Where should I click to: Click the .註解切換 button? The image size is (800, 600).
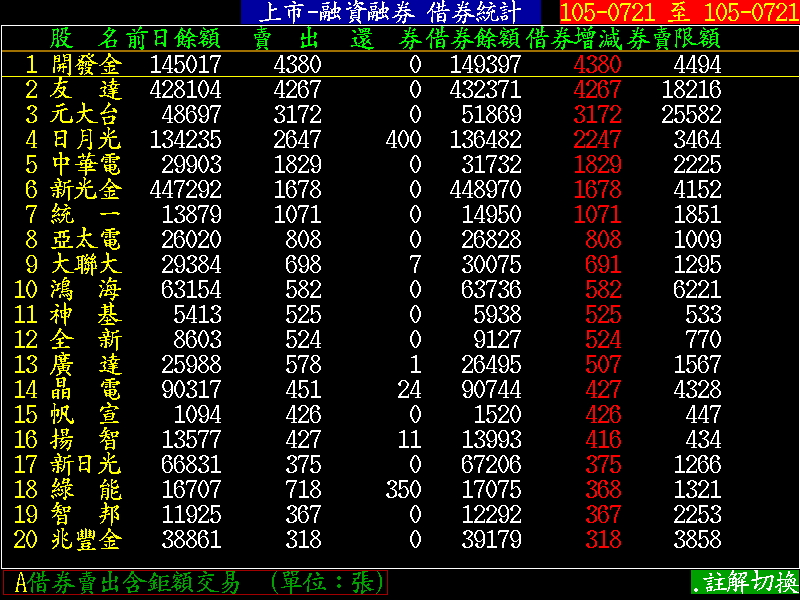744,582
